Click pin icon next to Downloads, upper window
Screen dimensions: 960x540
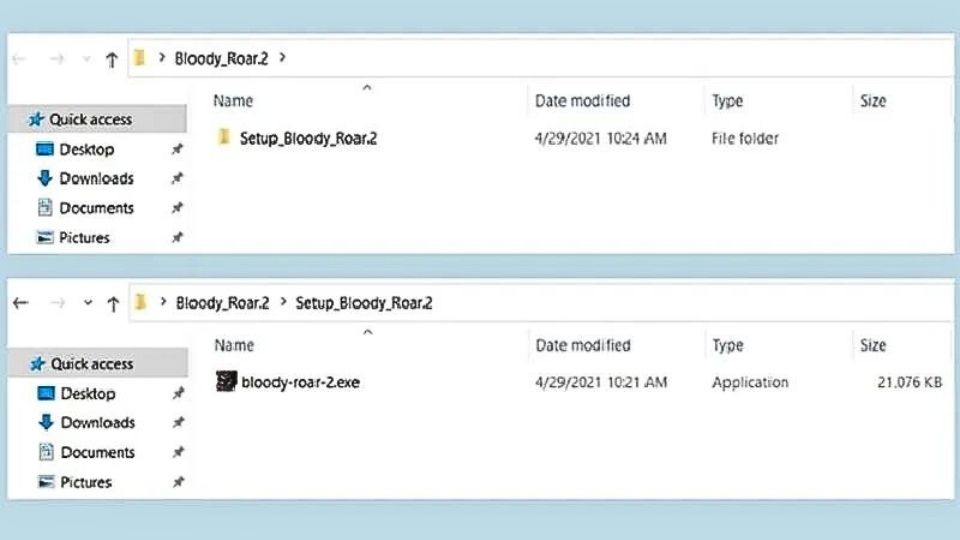(177, 179)
